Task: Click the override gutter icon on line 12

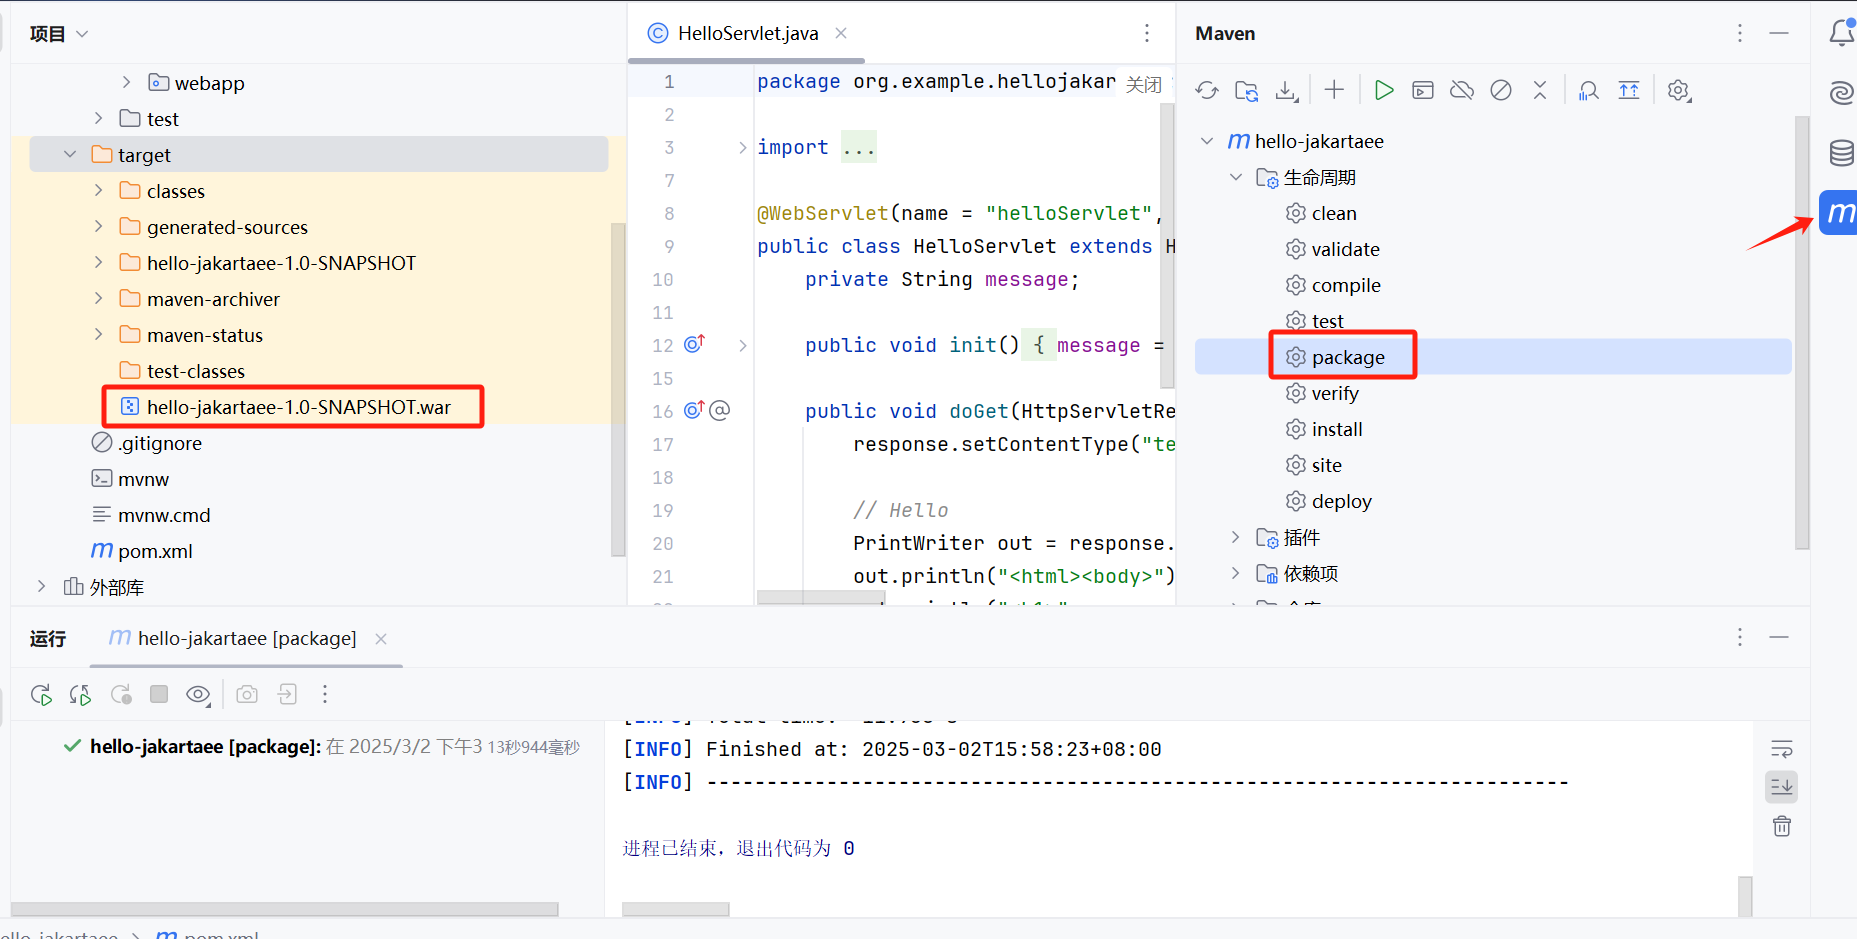Action: pos(695,344)
